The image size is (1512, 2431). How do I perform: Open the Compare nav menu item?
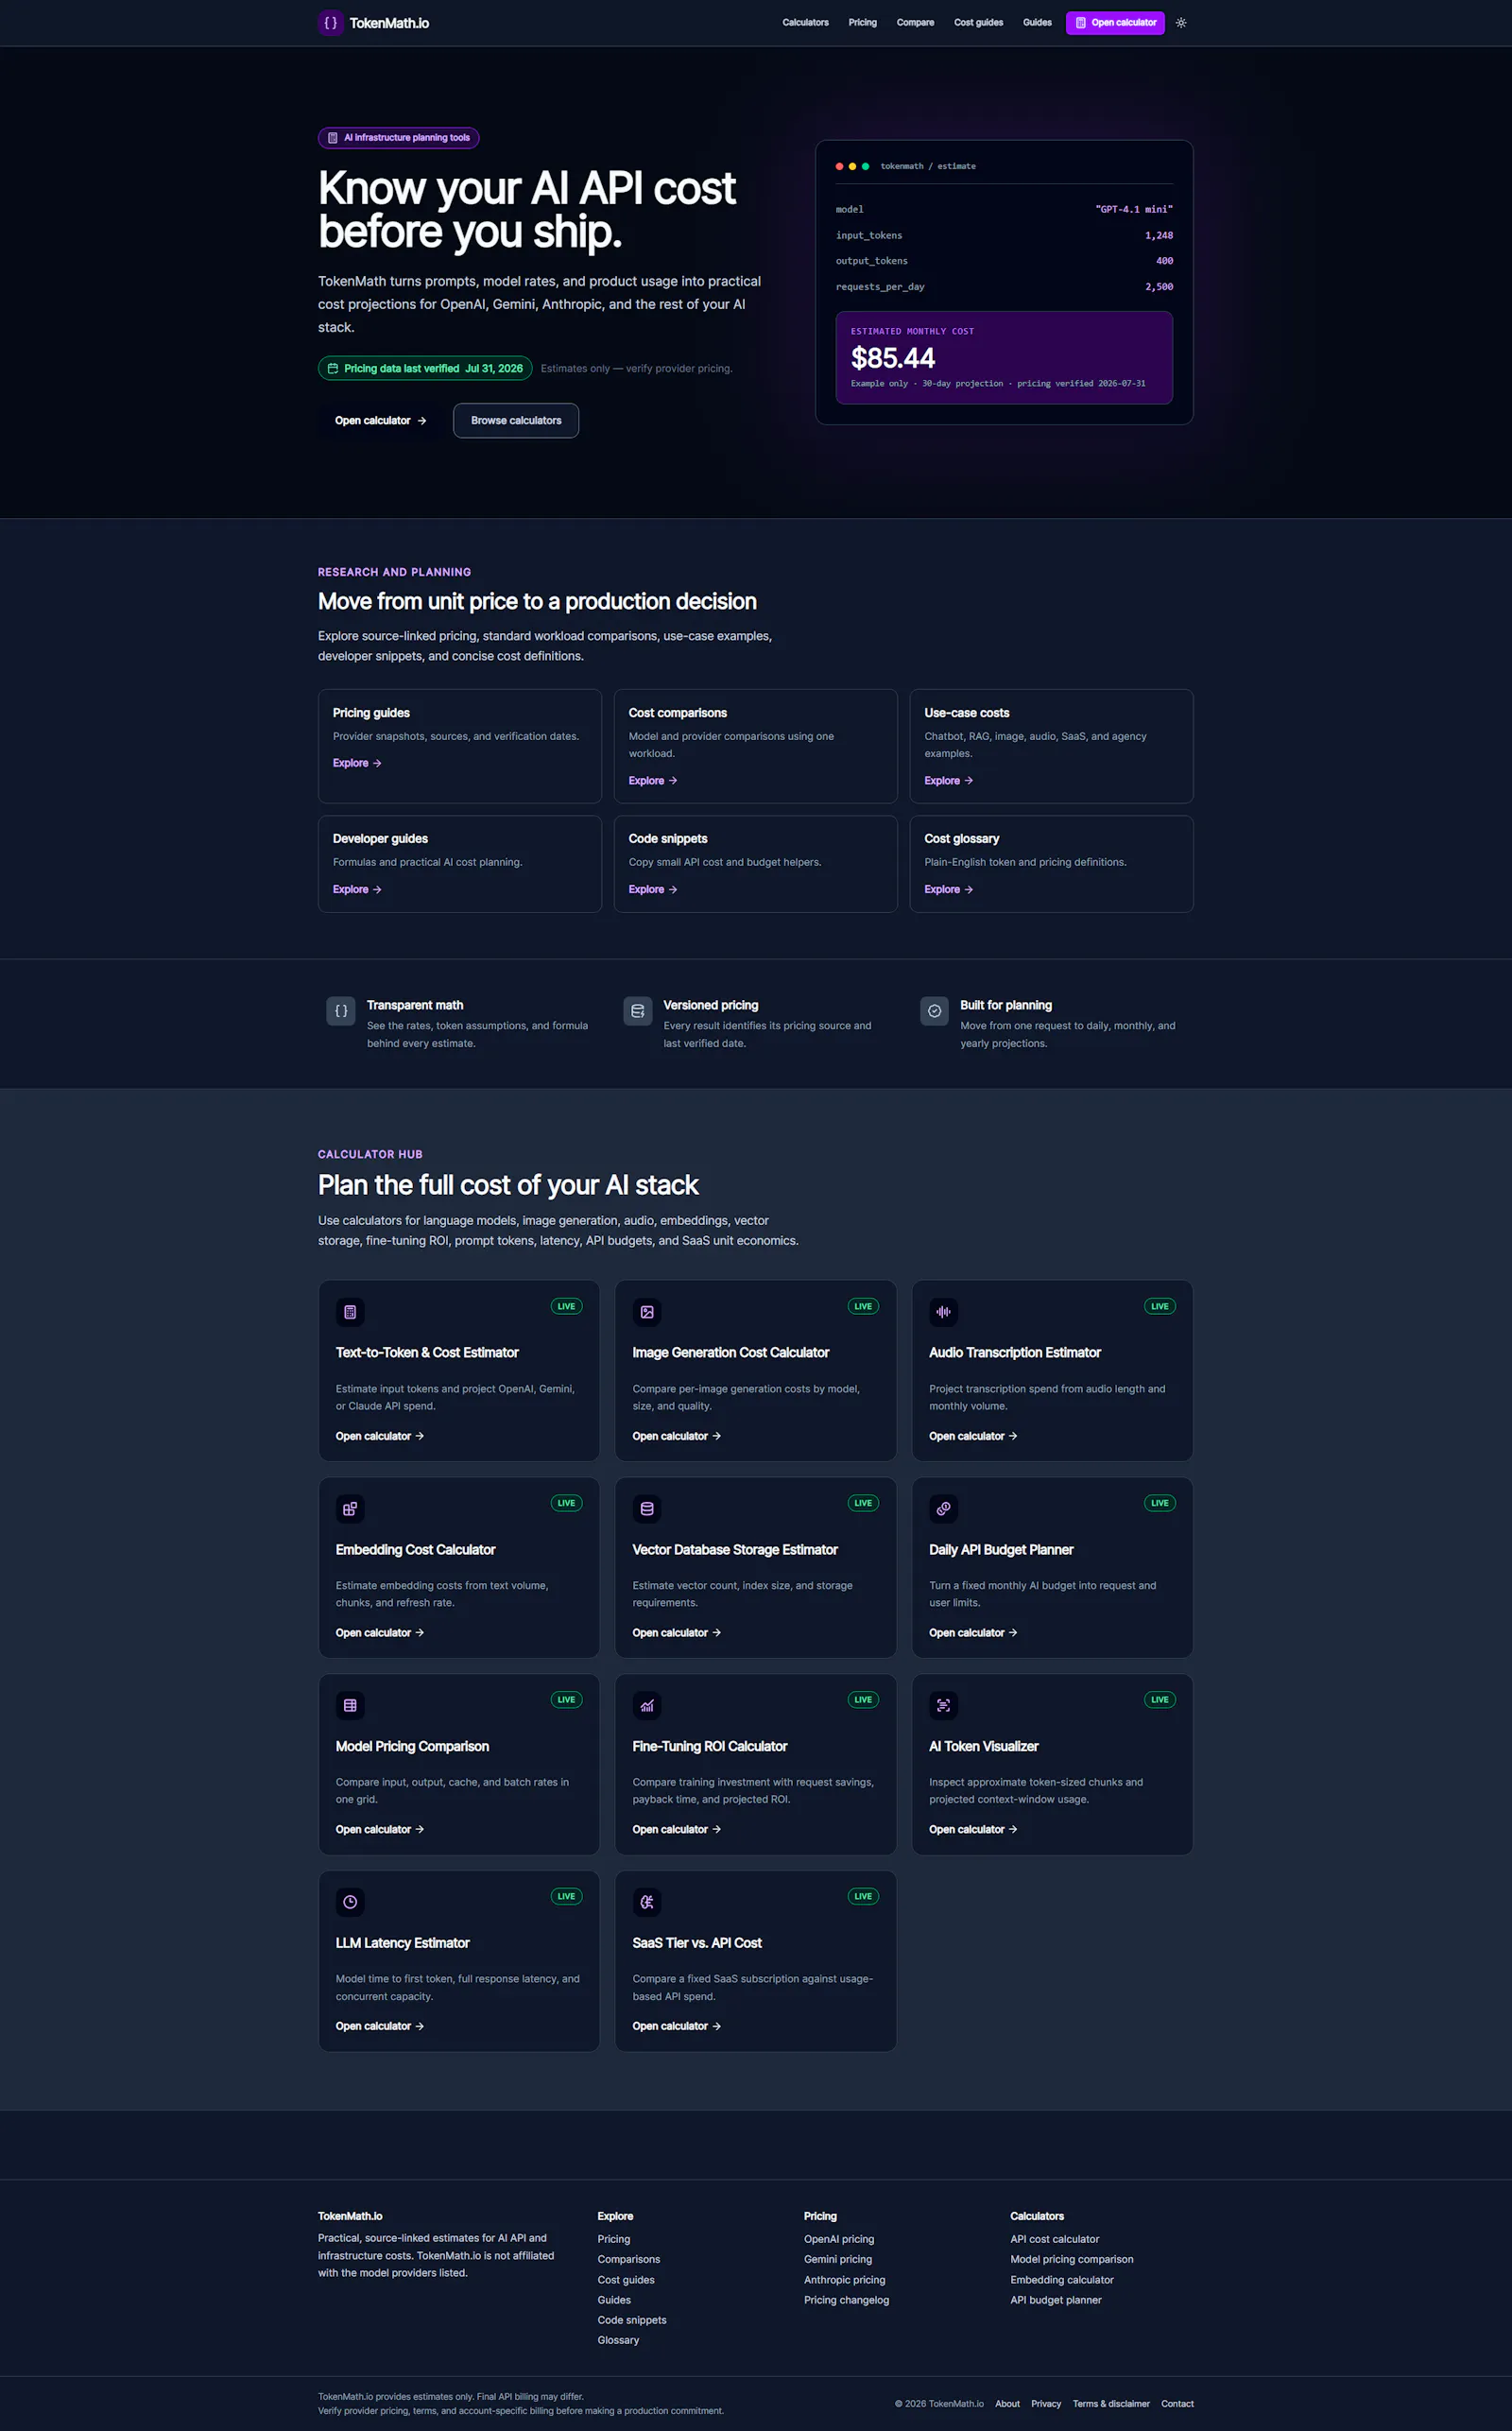point(915,23)
